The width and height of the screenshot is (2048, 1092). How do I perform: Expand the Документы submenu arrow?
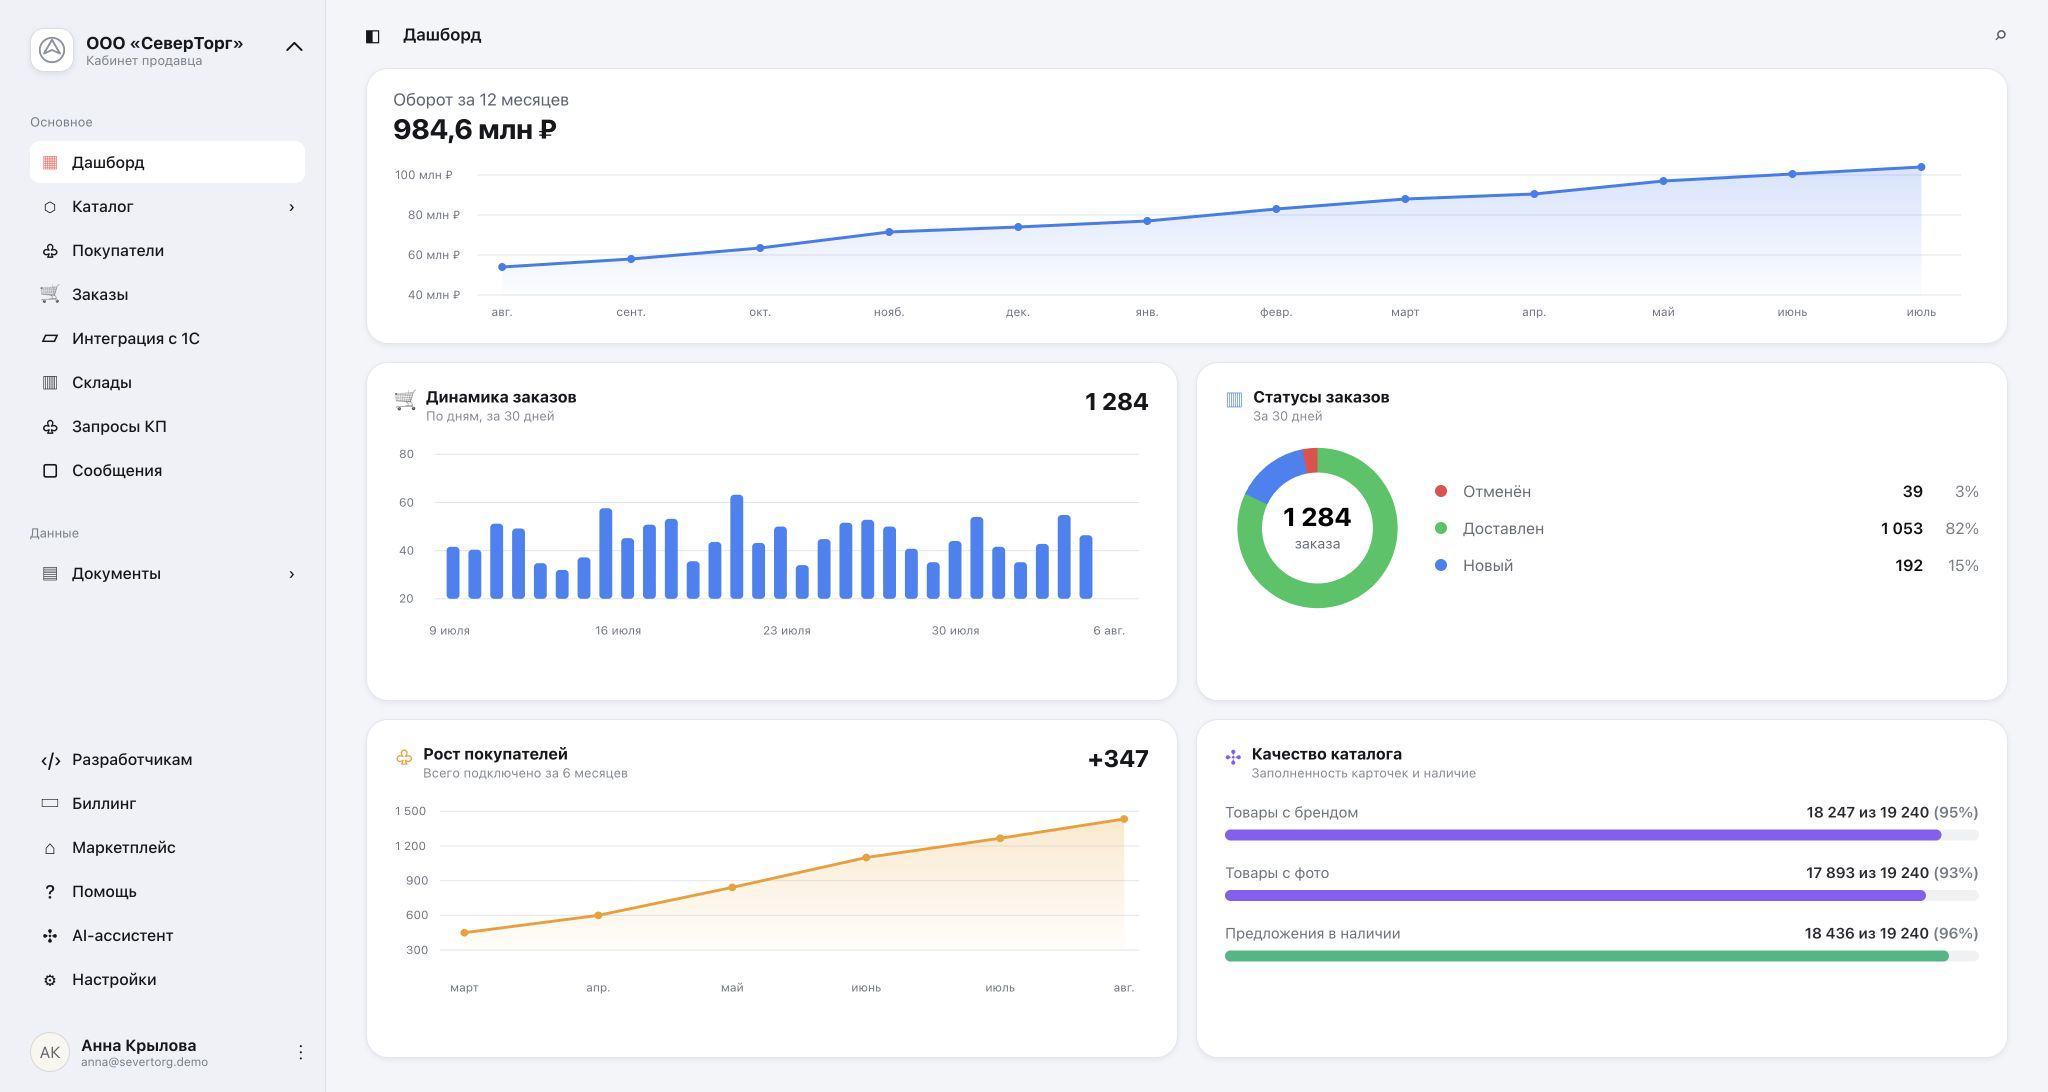coord(292,574)
